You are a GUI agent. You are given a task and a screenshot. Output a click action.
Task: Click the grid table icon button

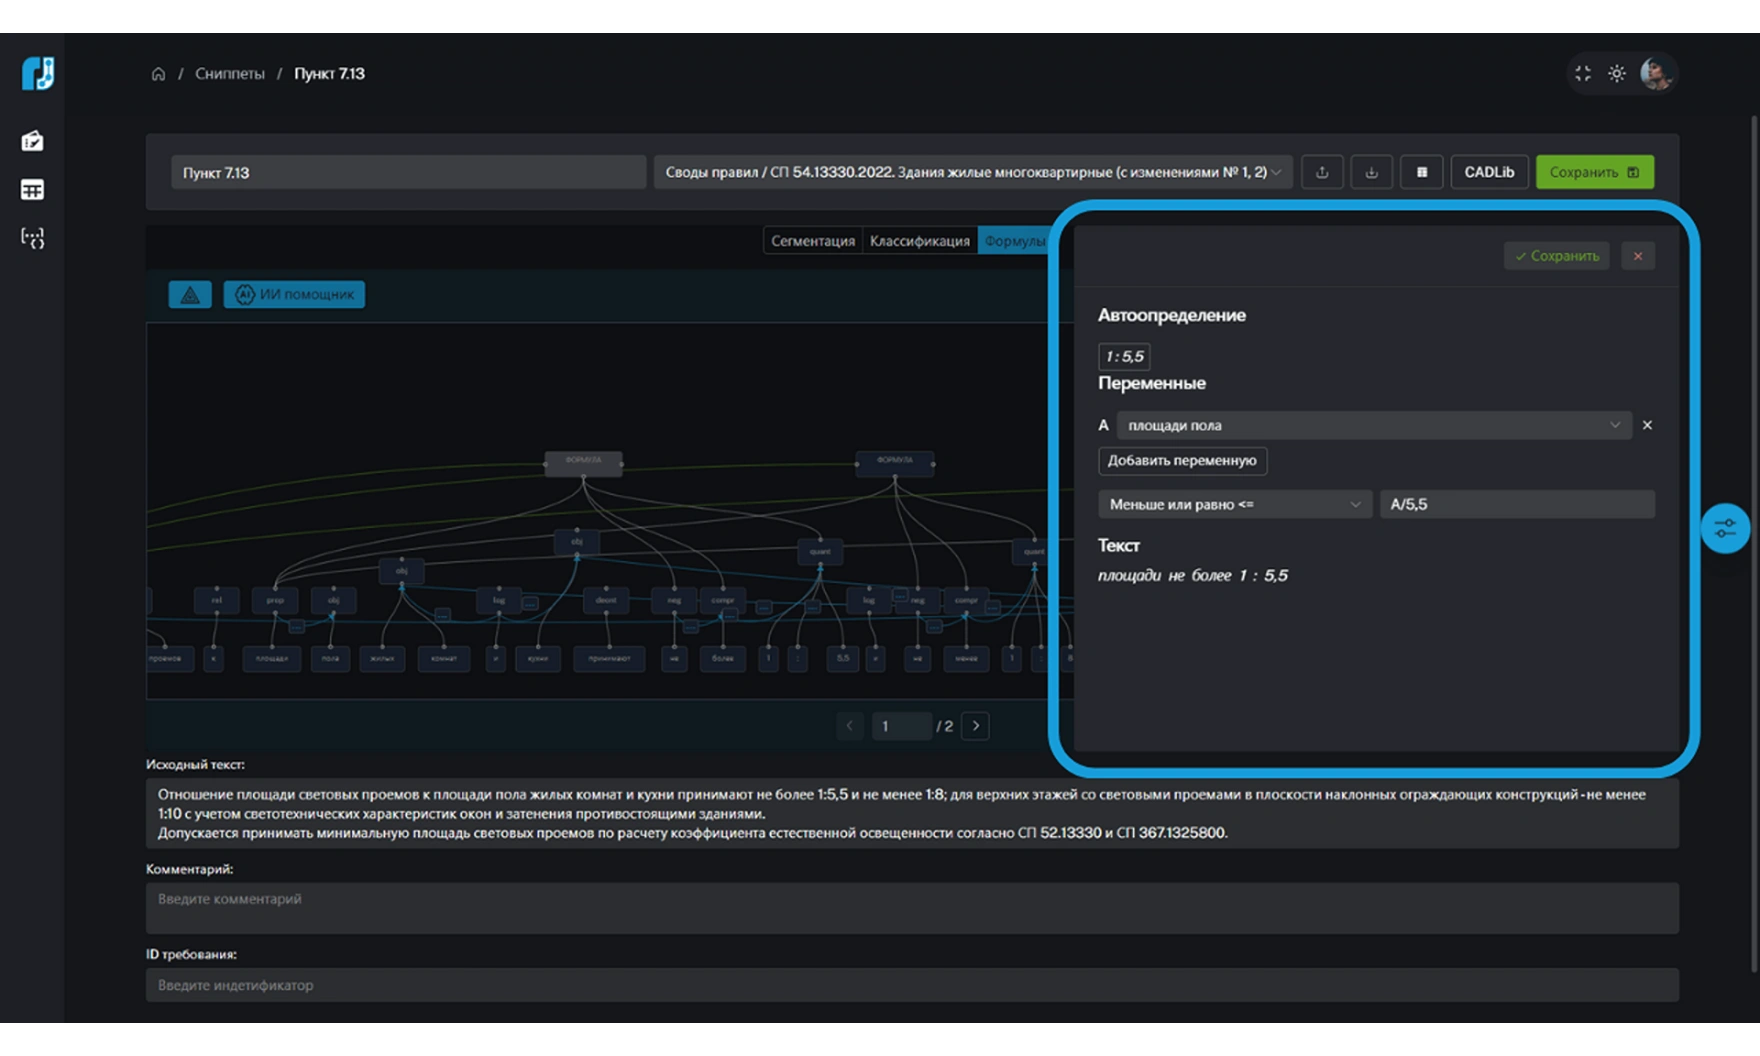tap(1421, 172)
